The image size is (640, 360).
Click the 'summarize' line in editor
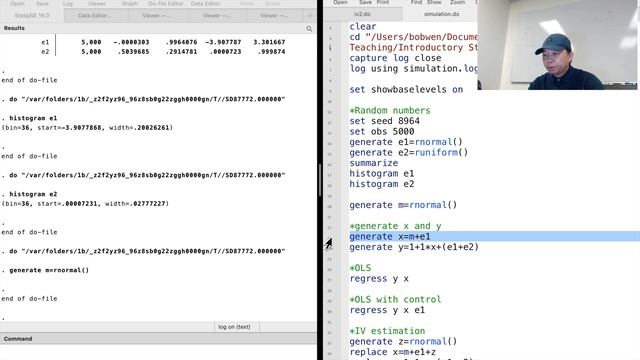click(373, 163)
